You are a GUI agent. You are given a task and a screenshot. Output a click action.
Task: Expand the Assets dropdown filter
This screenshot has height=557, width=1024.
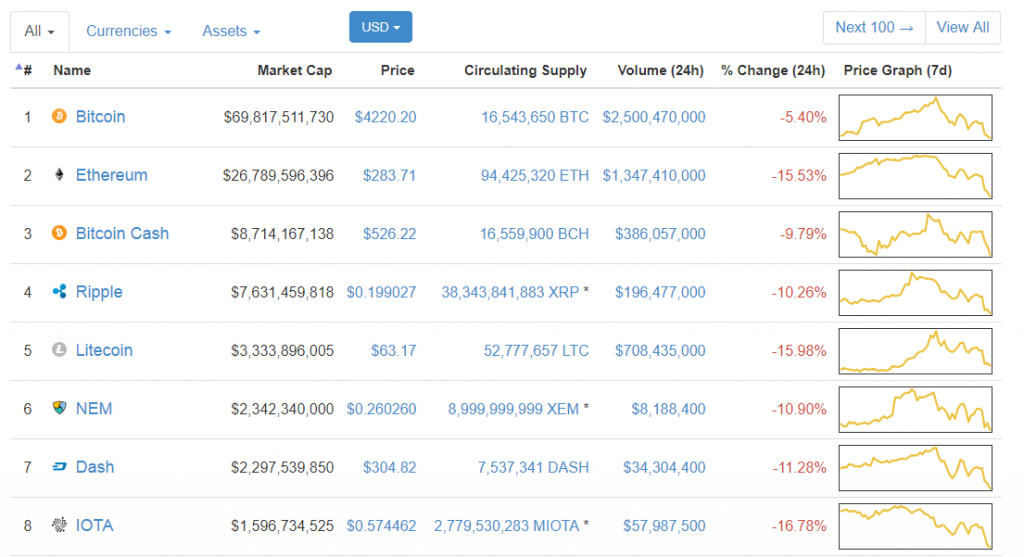click(231, 31)
